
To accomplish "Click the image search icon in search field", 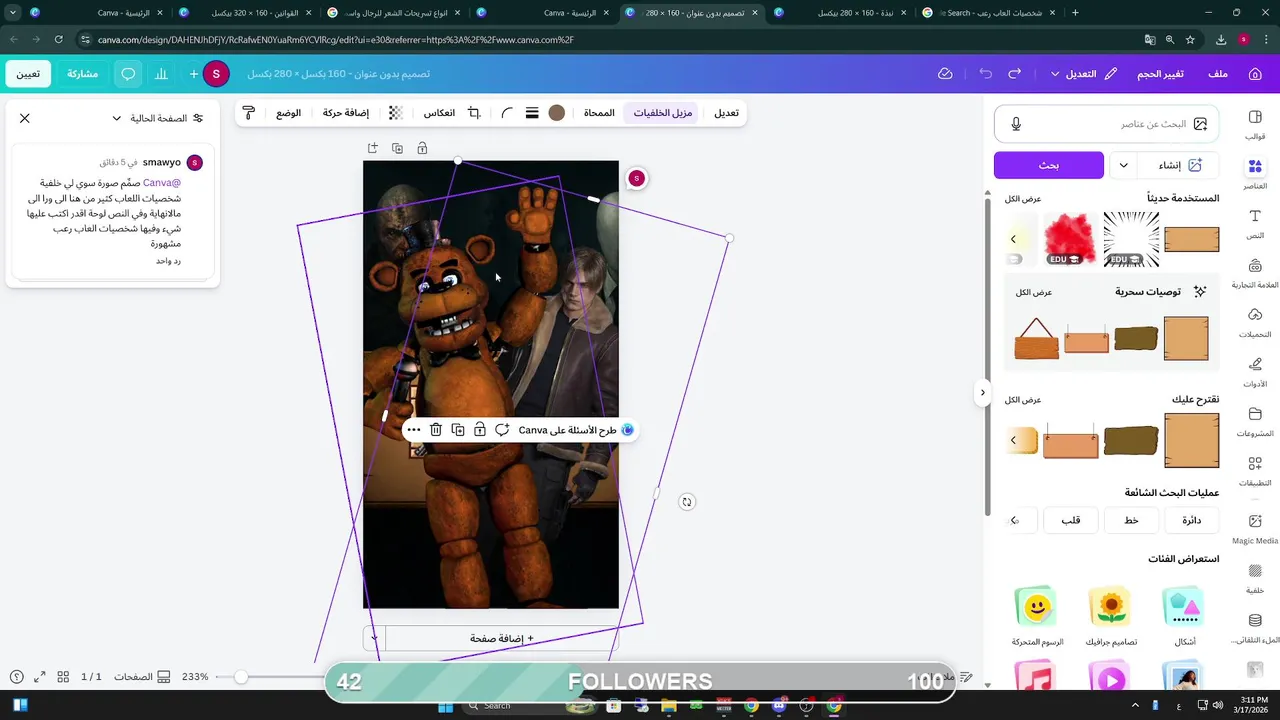I will pos(1200,124).
